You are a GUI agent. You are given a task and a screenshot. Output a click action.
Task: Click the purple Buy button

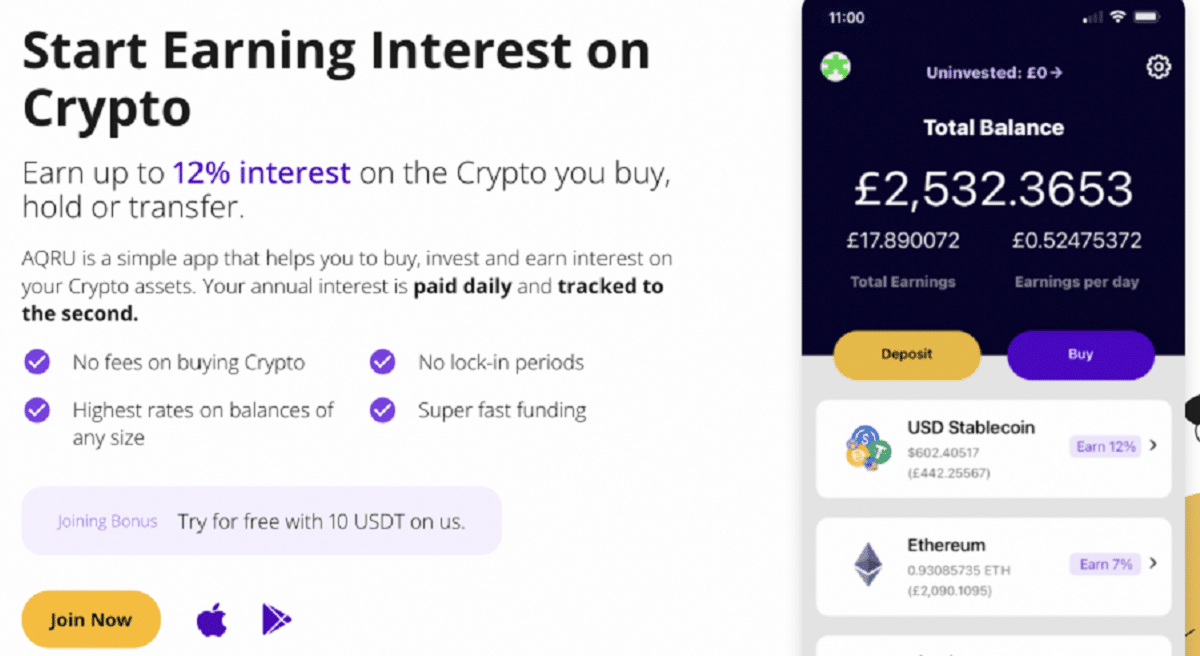(1081, 355)
